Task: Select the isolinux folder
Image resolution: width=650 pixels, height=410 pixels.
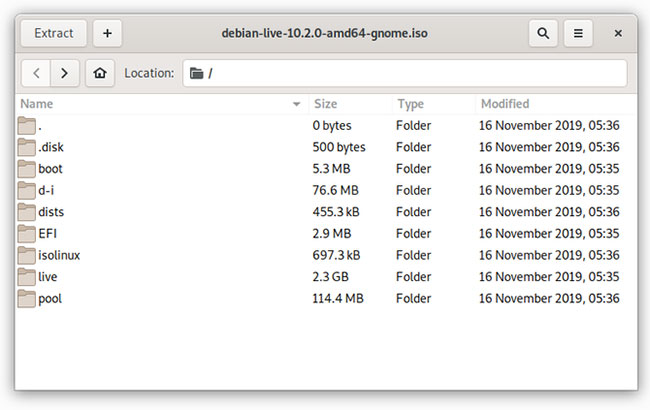Action: pos(58,255)
